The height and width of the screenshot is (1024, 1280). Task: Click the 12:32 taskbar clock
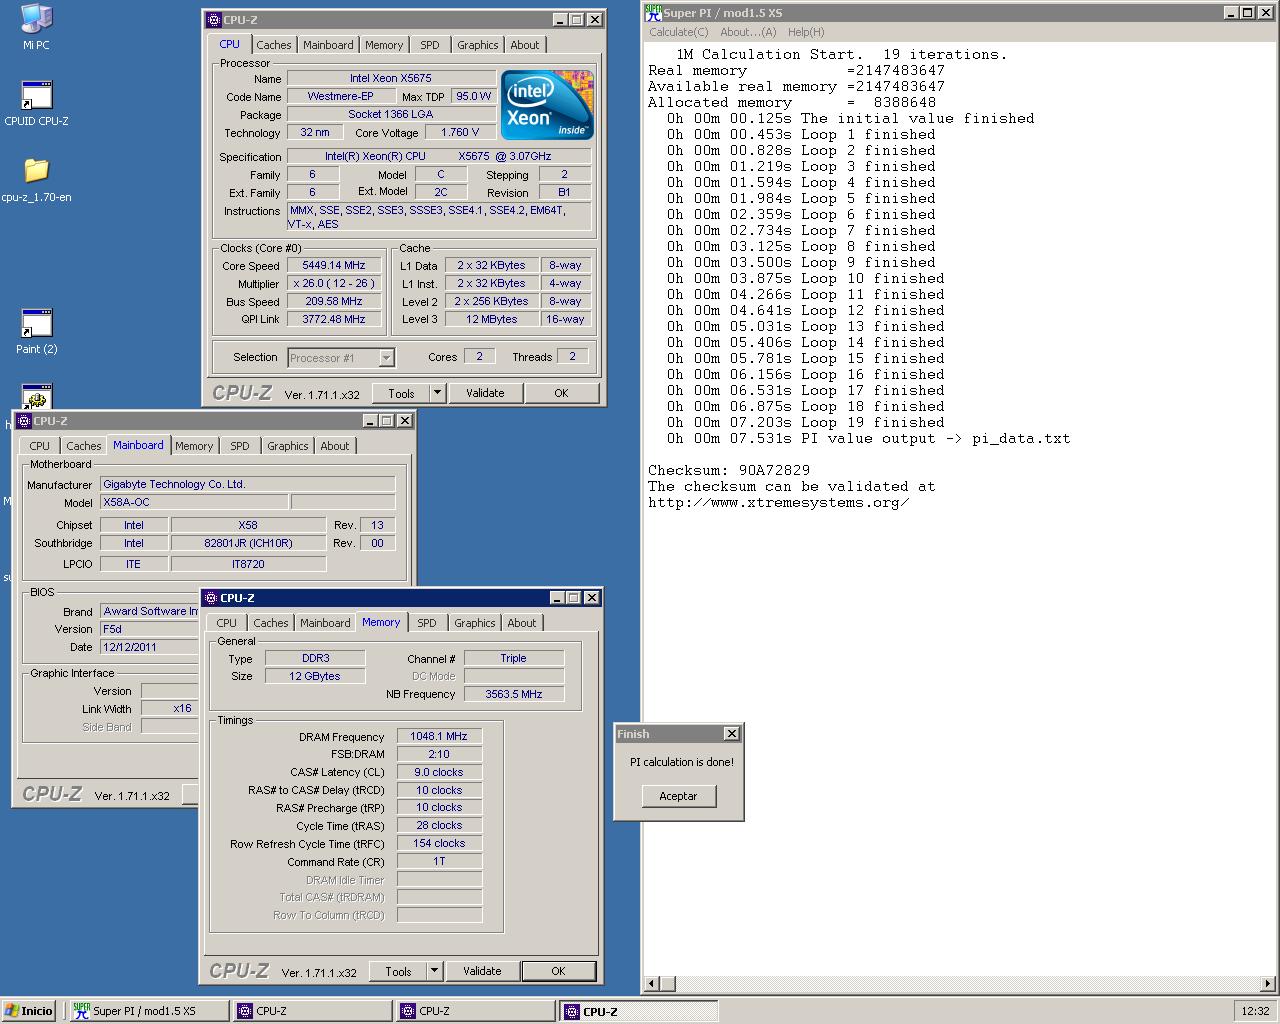click(1255, 1011)
